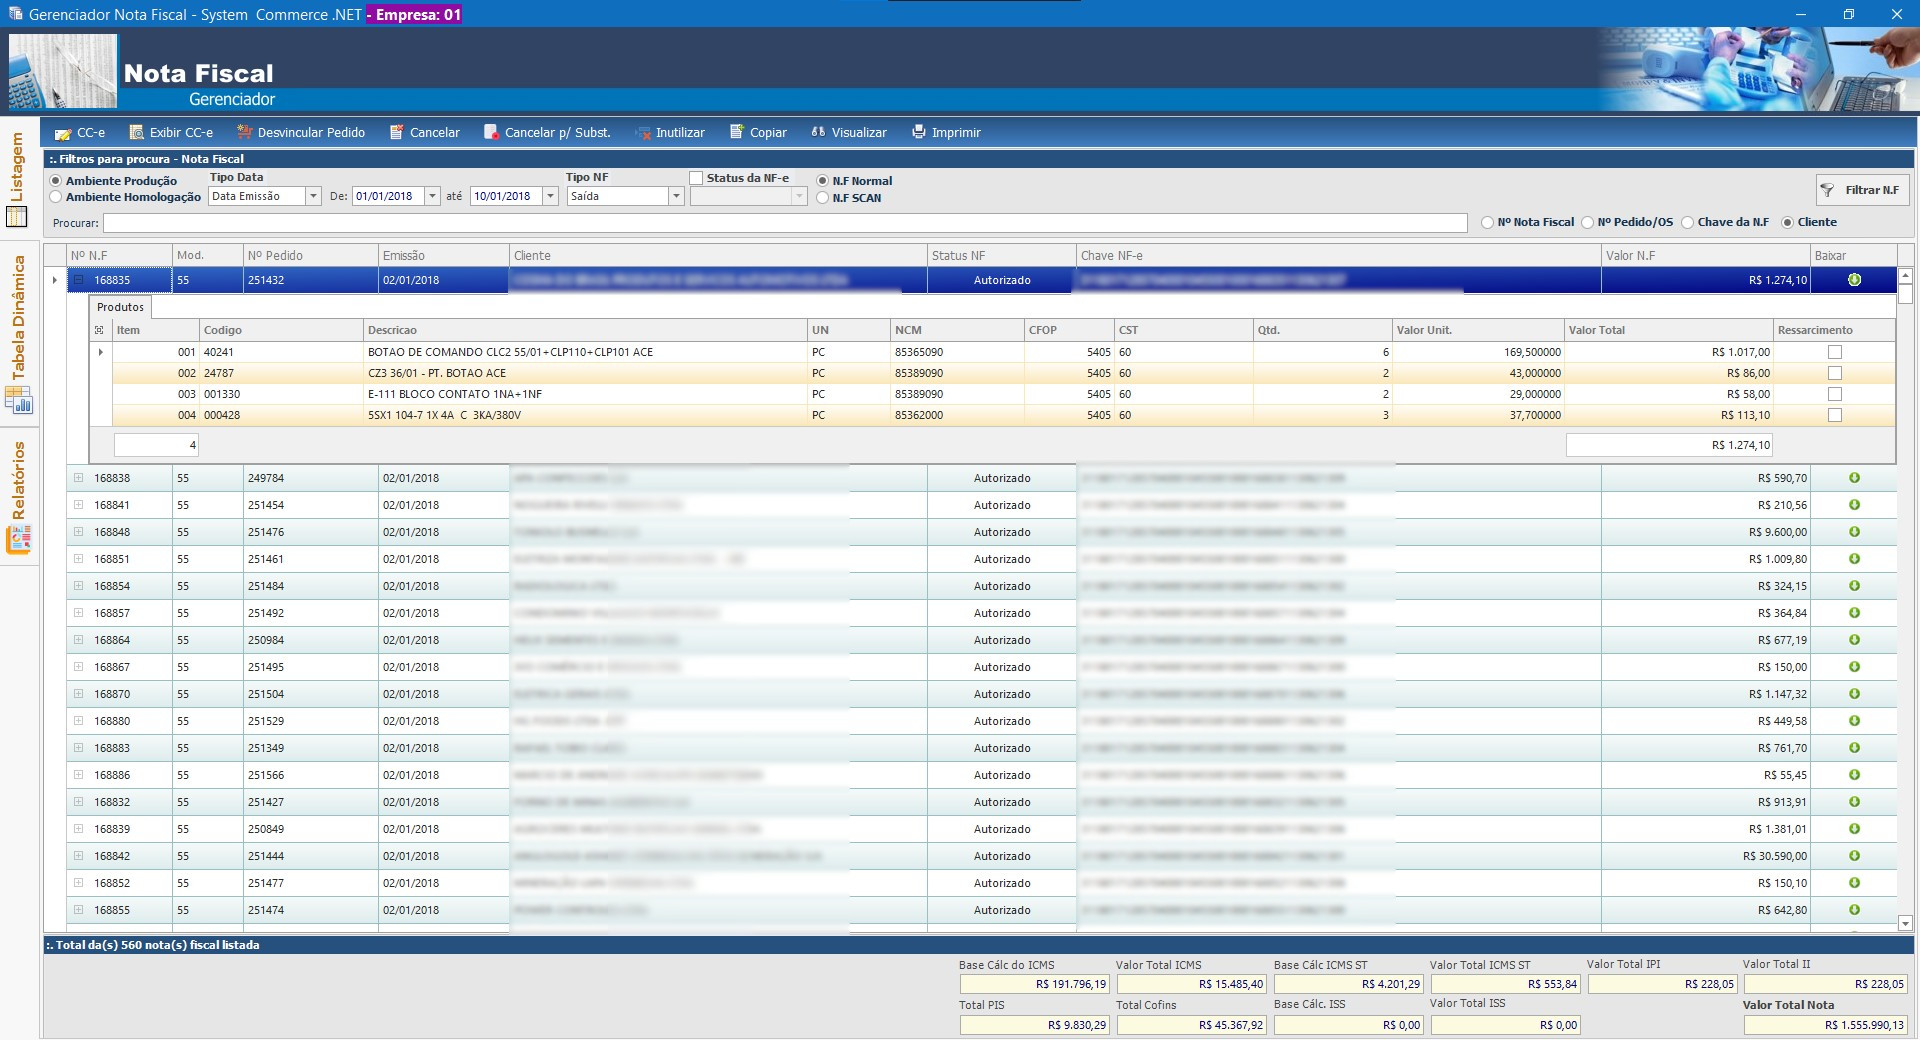Click the Imprimir printer icon
Image resolution: width=1920 pixels, height=1040 pixels.
coord(919,133)
